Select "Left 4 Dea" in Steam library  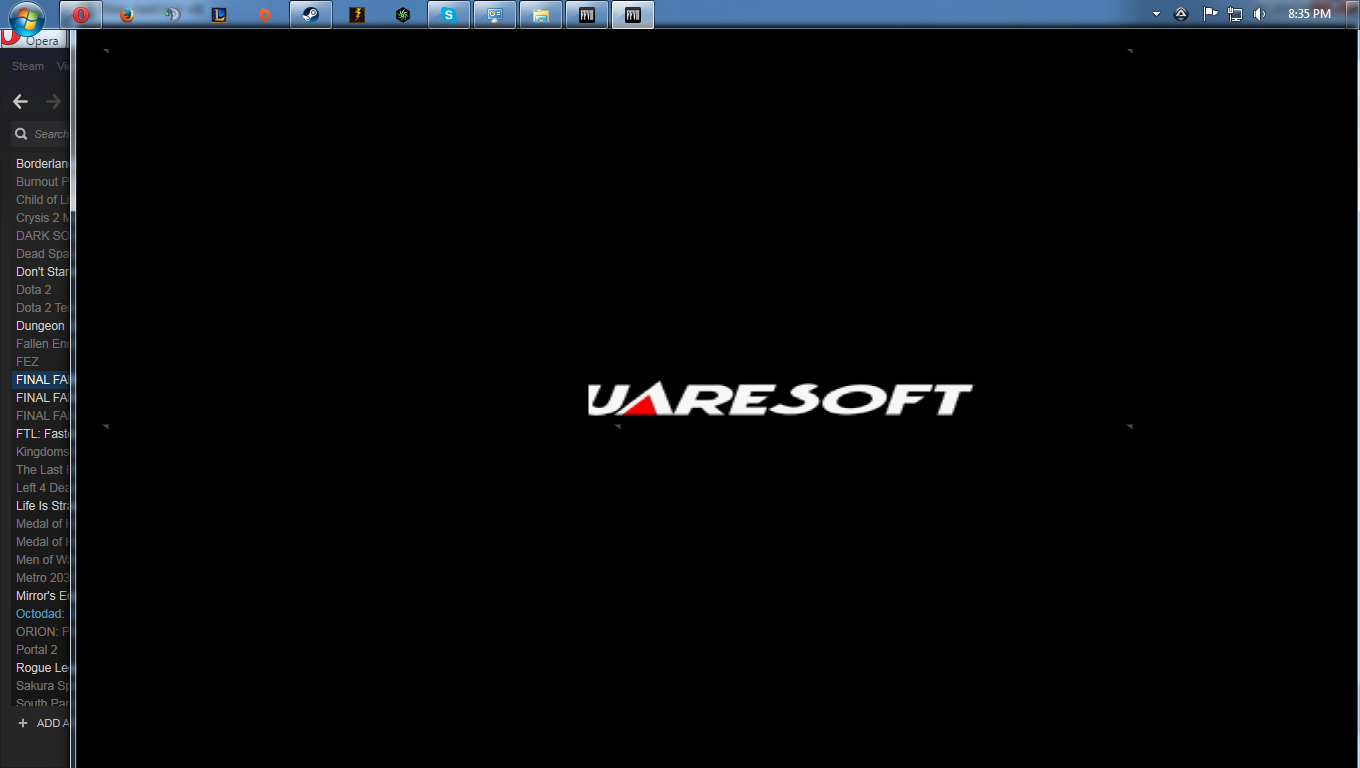pyautogui.click(x=42, y=488)
